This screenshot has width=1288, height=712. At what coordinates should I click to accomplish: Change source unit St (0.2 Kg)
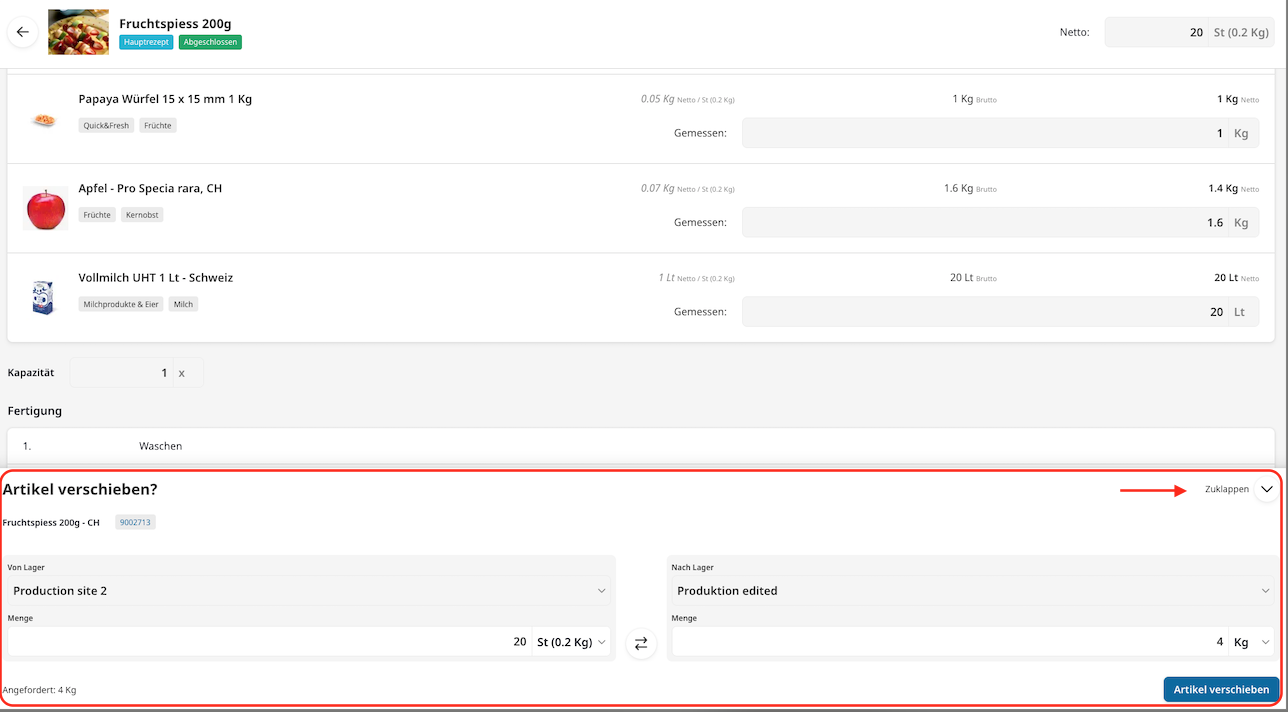tap(571, 642)
